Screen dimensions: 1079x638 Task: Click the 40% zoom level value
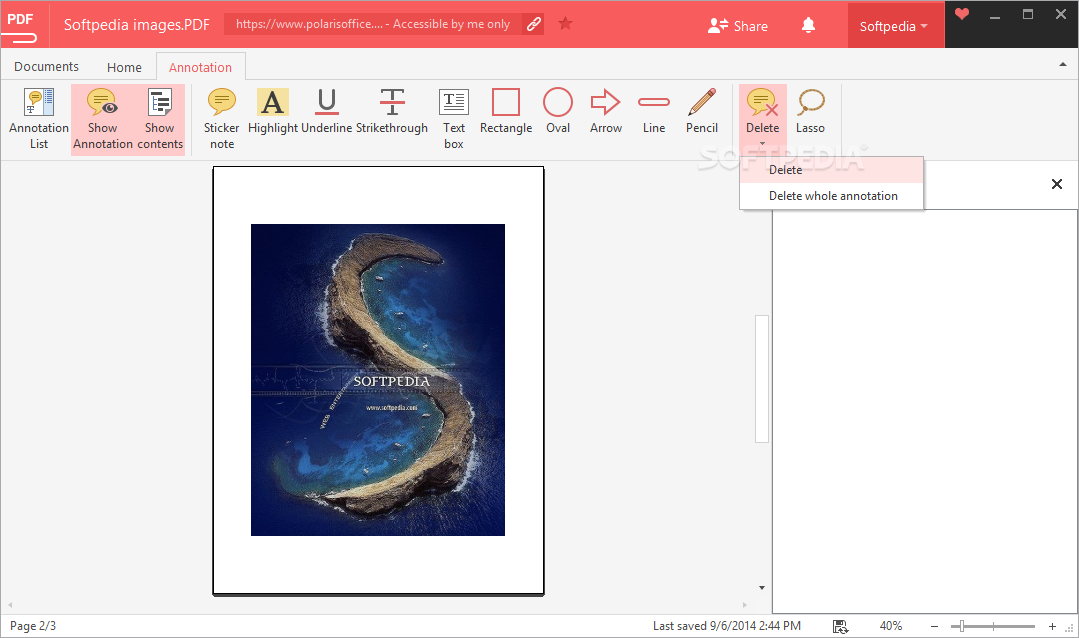(890, 626)
